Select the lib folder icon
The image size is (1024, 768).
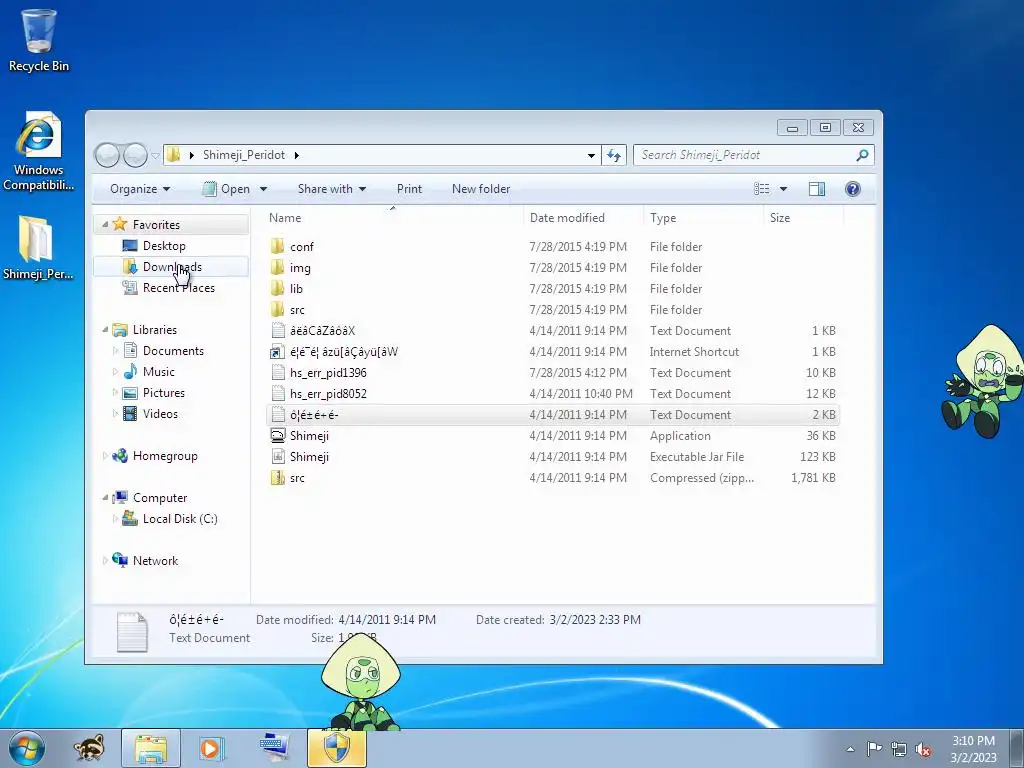click(x=278, y=288)
